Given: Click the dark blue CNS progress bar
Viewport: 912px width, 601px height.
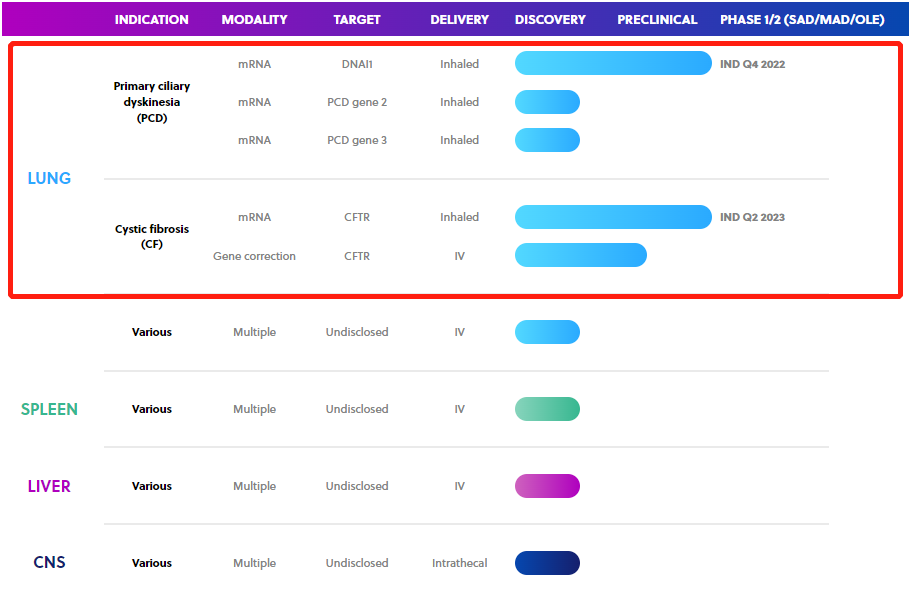Looking at the screenshot, I should coord(547,563).
